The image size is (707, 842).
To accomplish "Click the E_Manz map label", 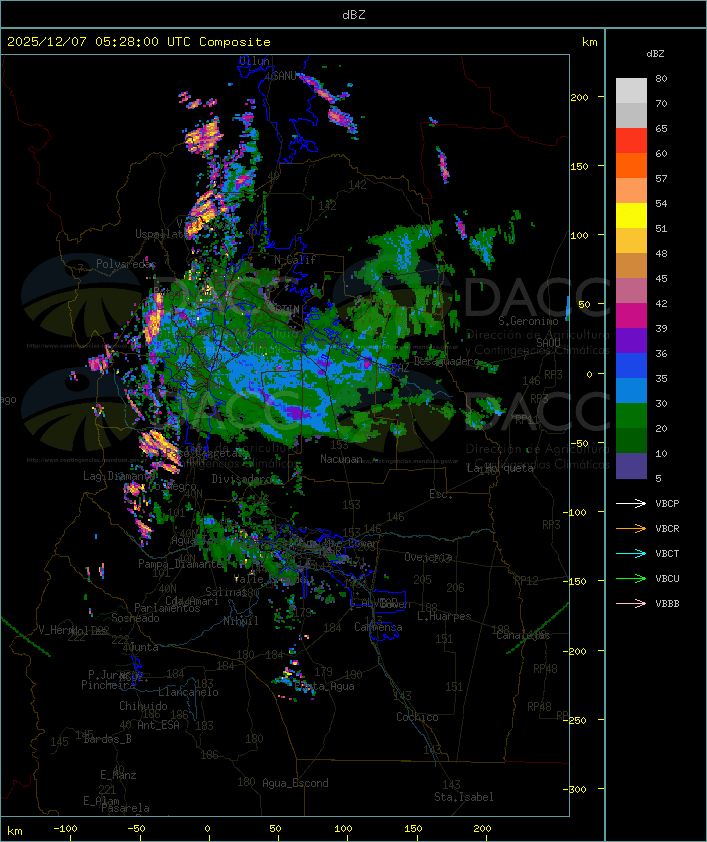I will (118, 775).
